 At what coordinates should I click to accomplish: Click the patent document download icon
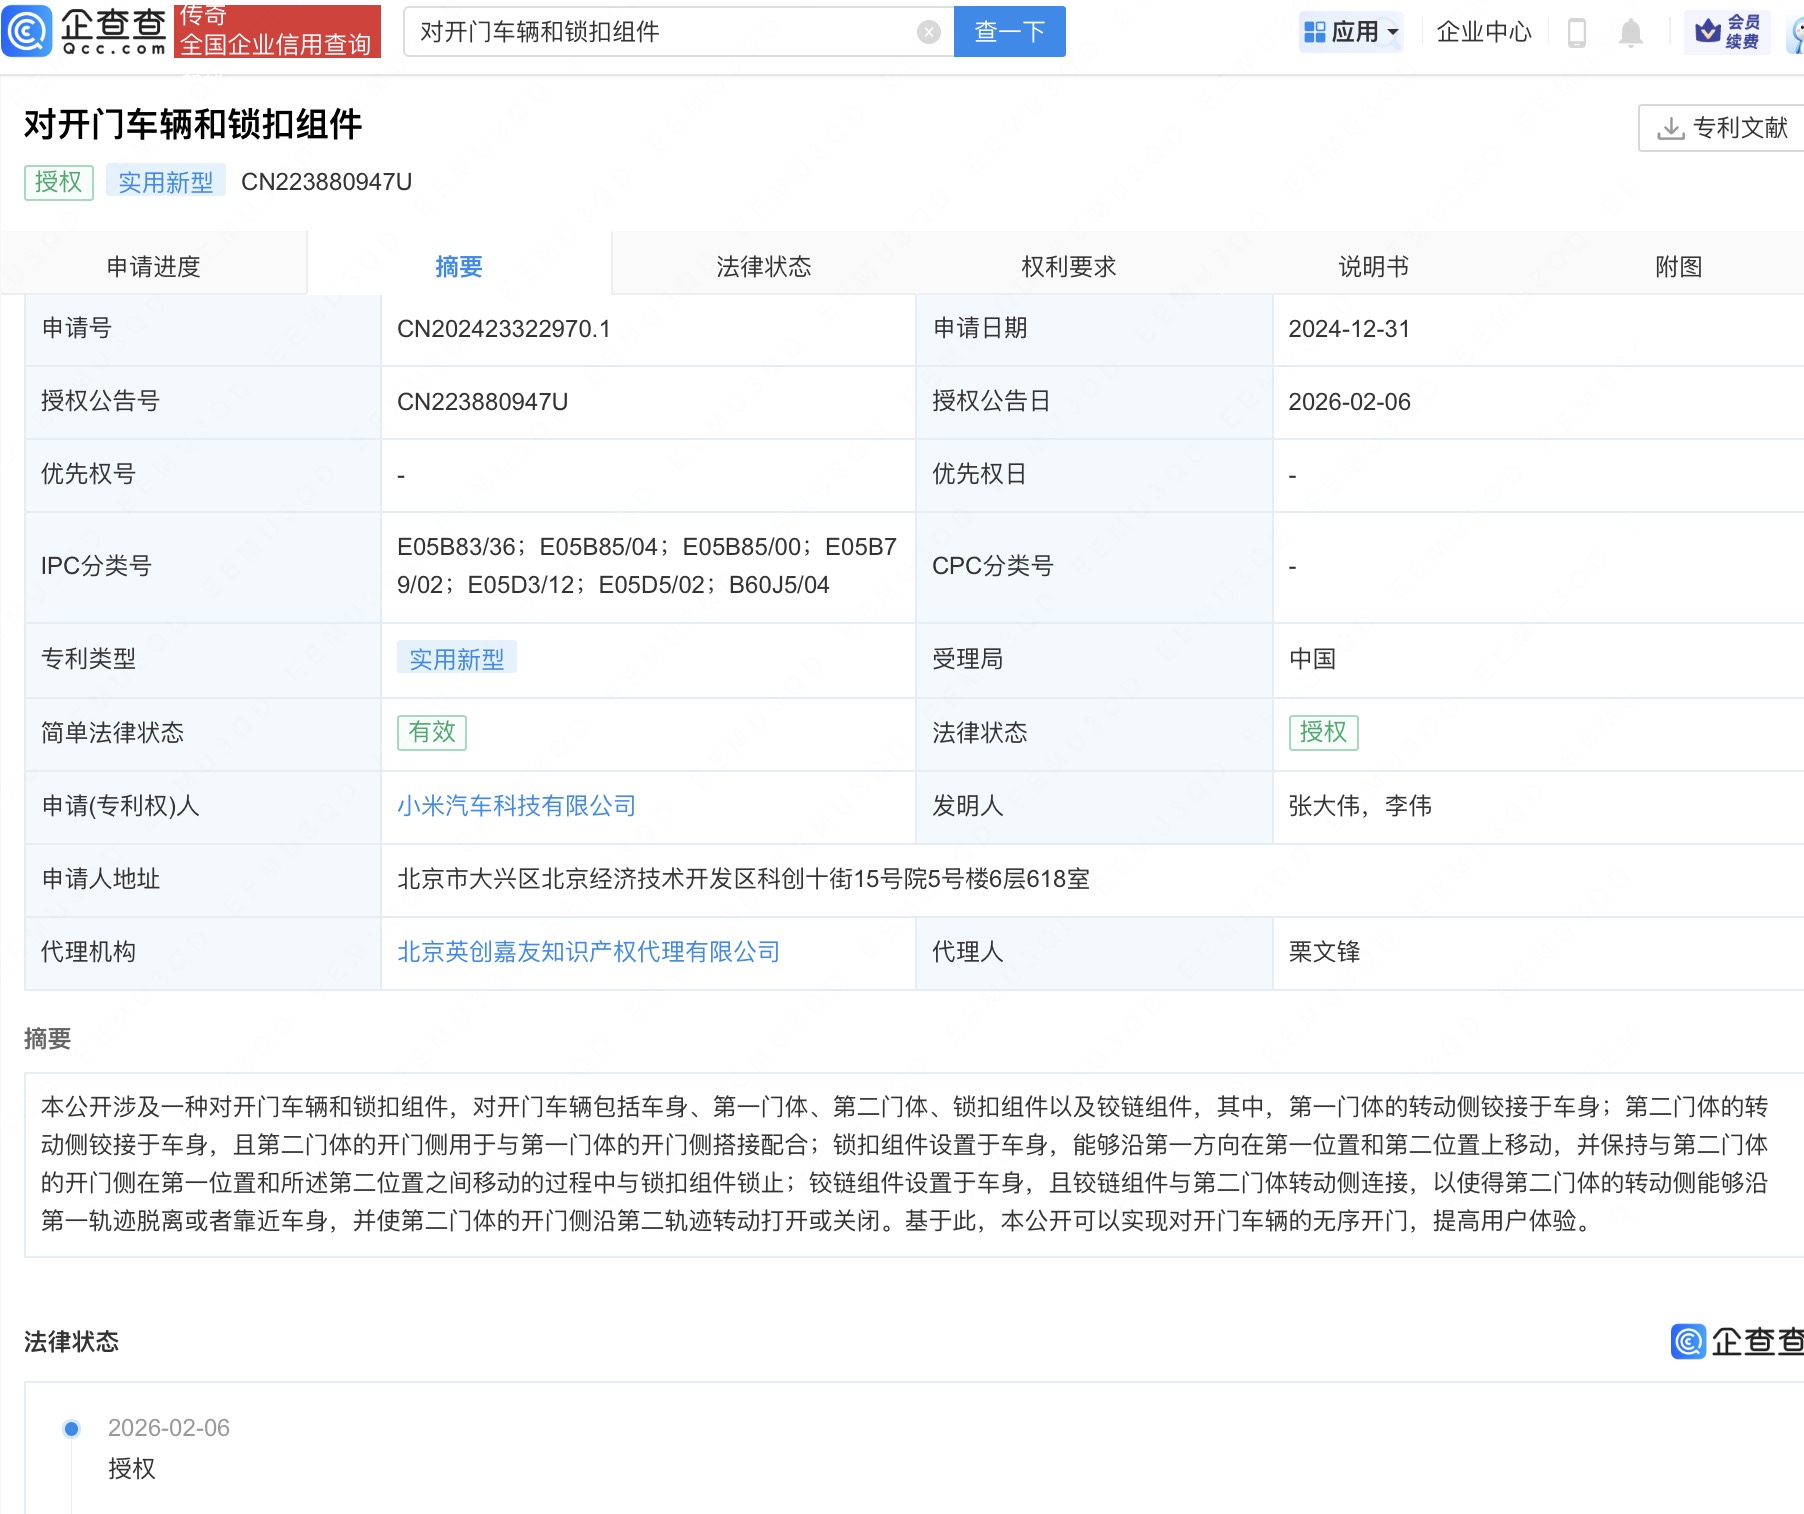(x=1670, y=128)
